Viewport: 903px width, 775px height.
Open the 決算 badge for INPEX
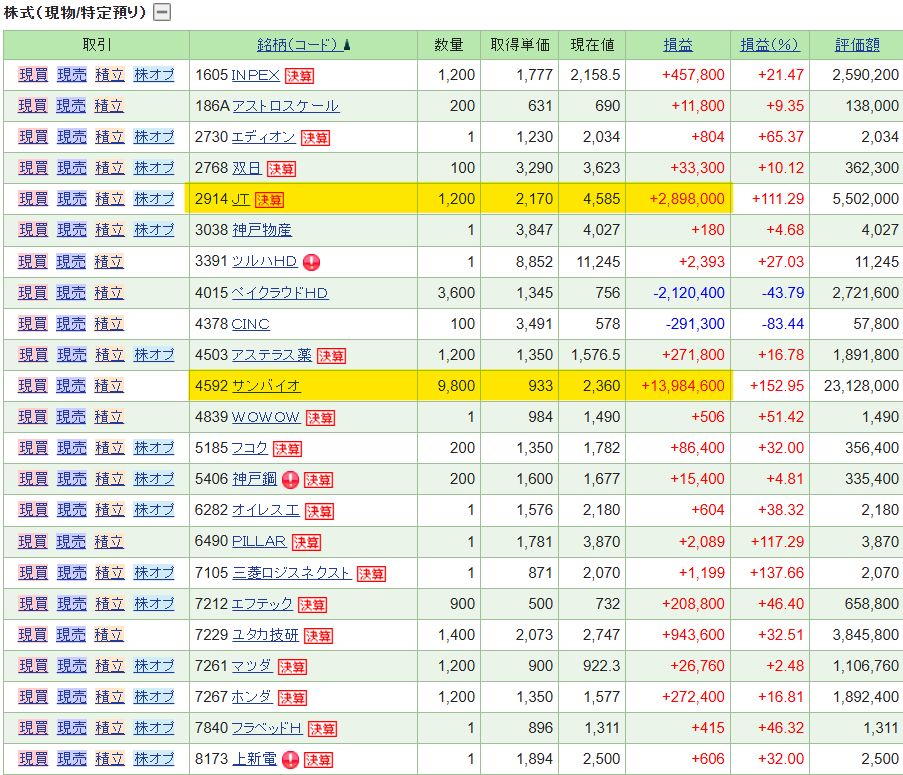[x=299, y=76]
